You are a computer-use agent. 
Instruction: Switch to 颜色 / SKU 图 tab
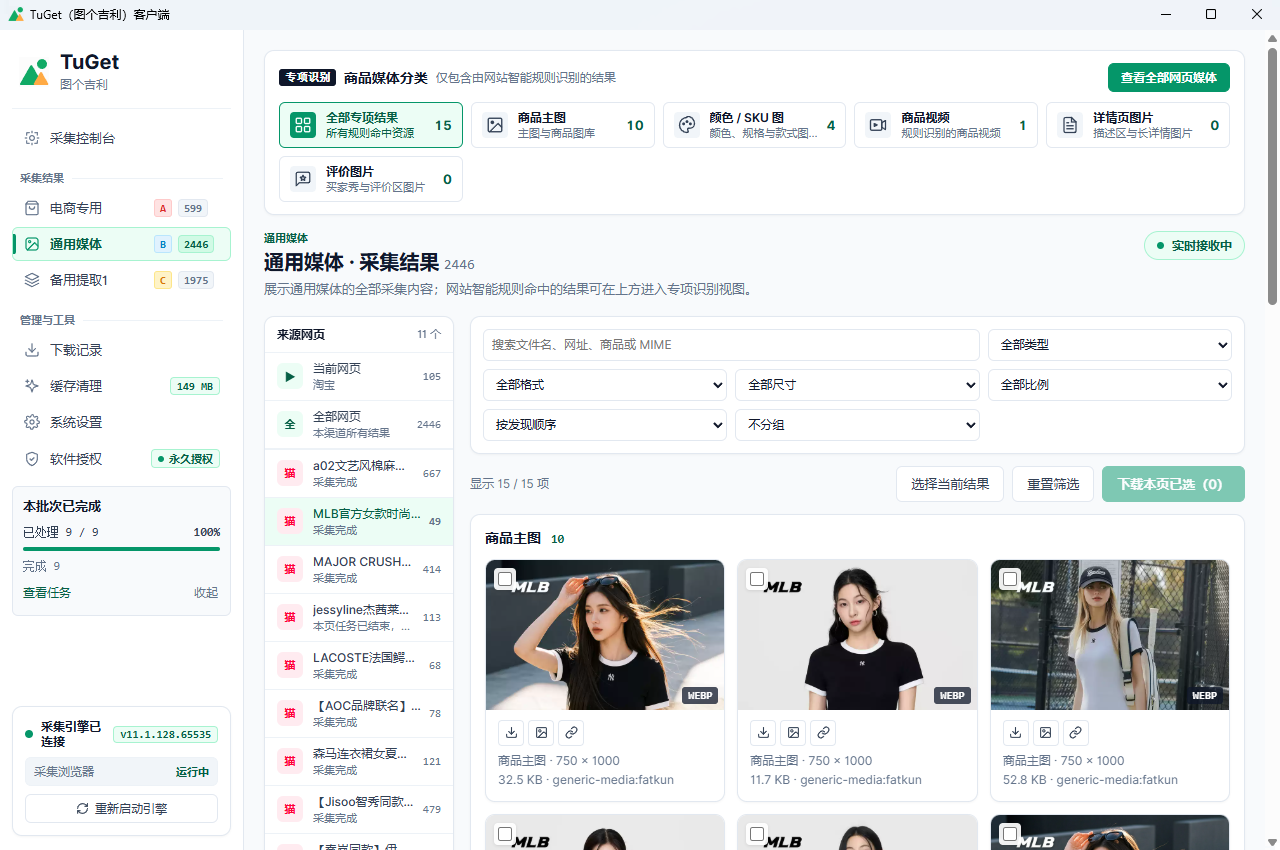754,125
